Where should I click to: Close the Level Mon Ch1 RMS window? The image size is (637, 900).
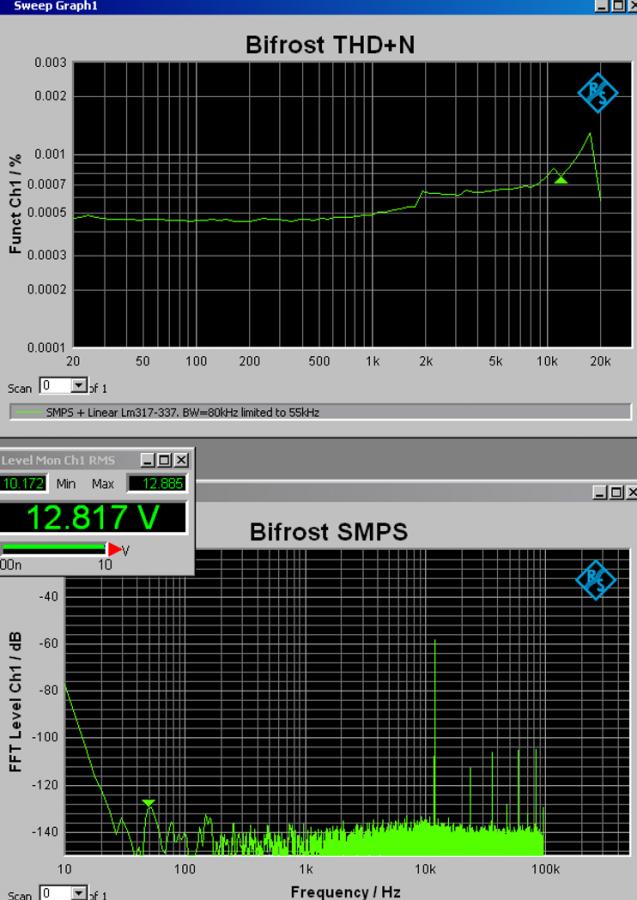pos(181,460)
